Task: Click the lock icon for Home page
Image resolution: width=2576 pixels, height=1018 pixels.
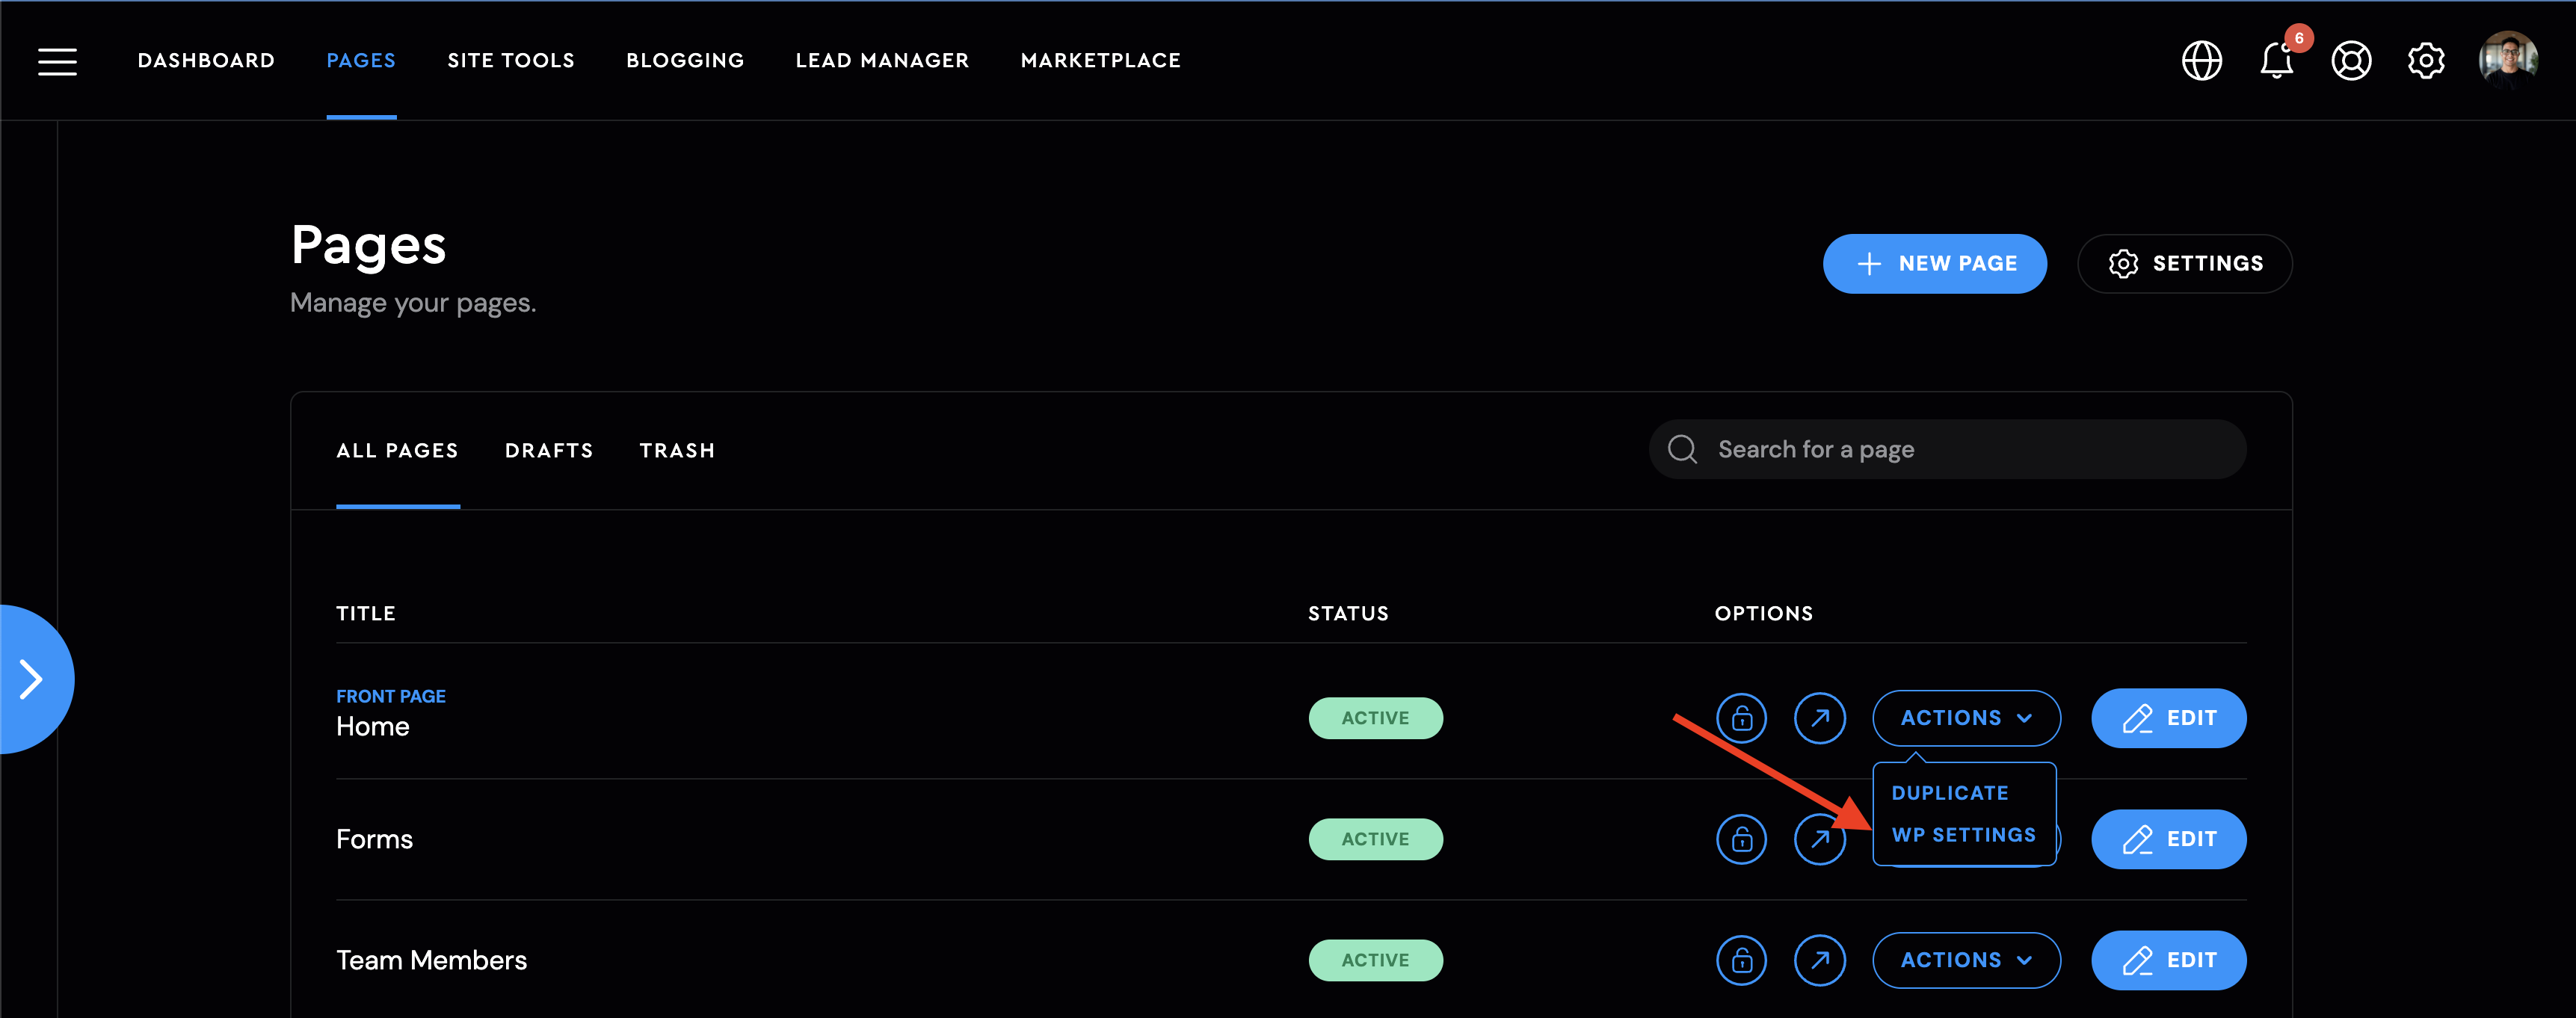Action: (x=1741, y=718)
